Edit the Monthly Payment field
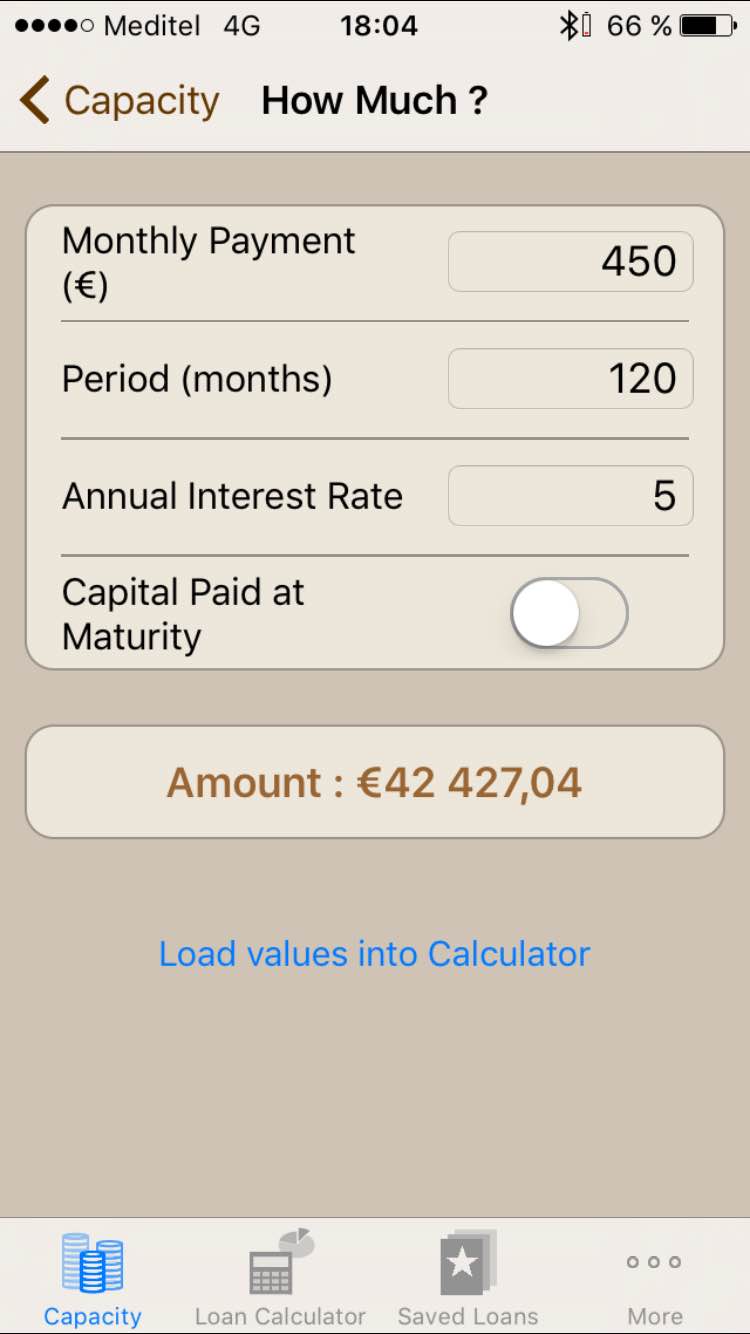Image resolution: width=750 pixels, height=1334 pixels. pyautogui.click(x=570, y=262)
